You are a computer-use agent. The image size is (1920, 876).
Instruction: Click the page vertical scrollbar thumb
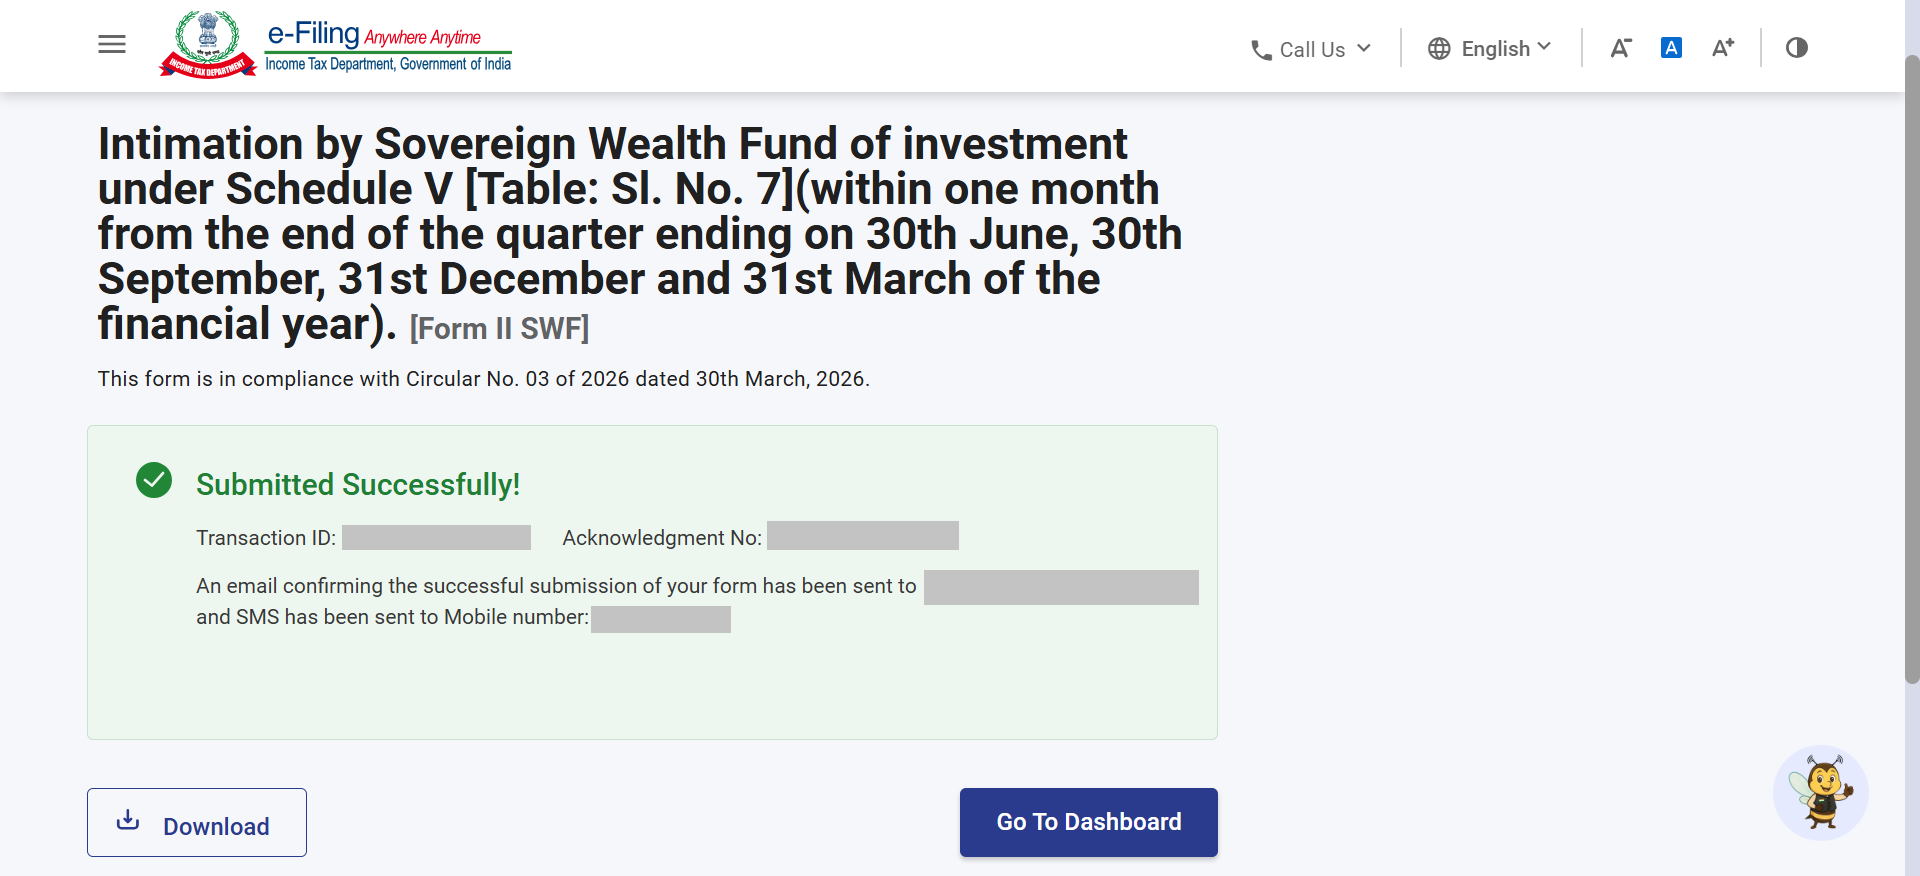coord(1912,370)
